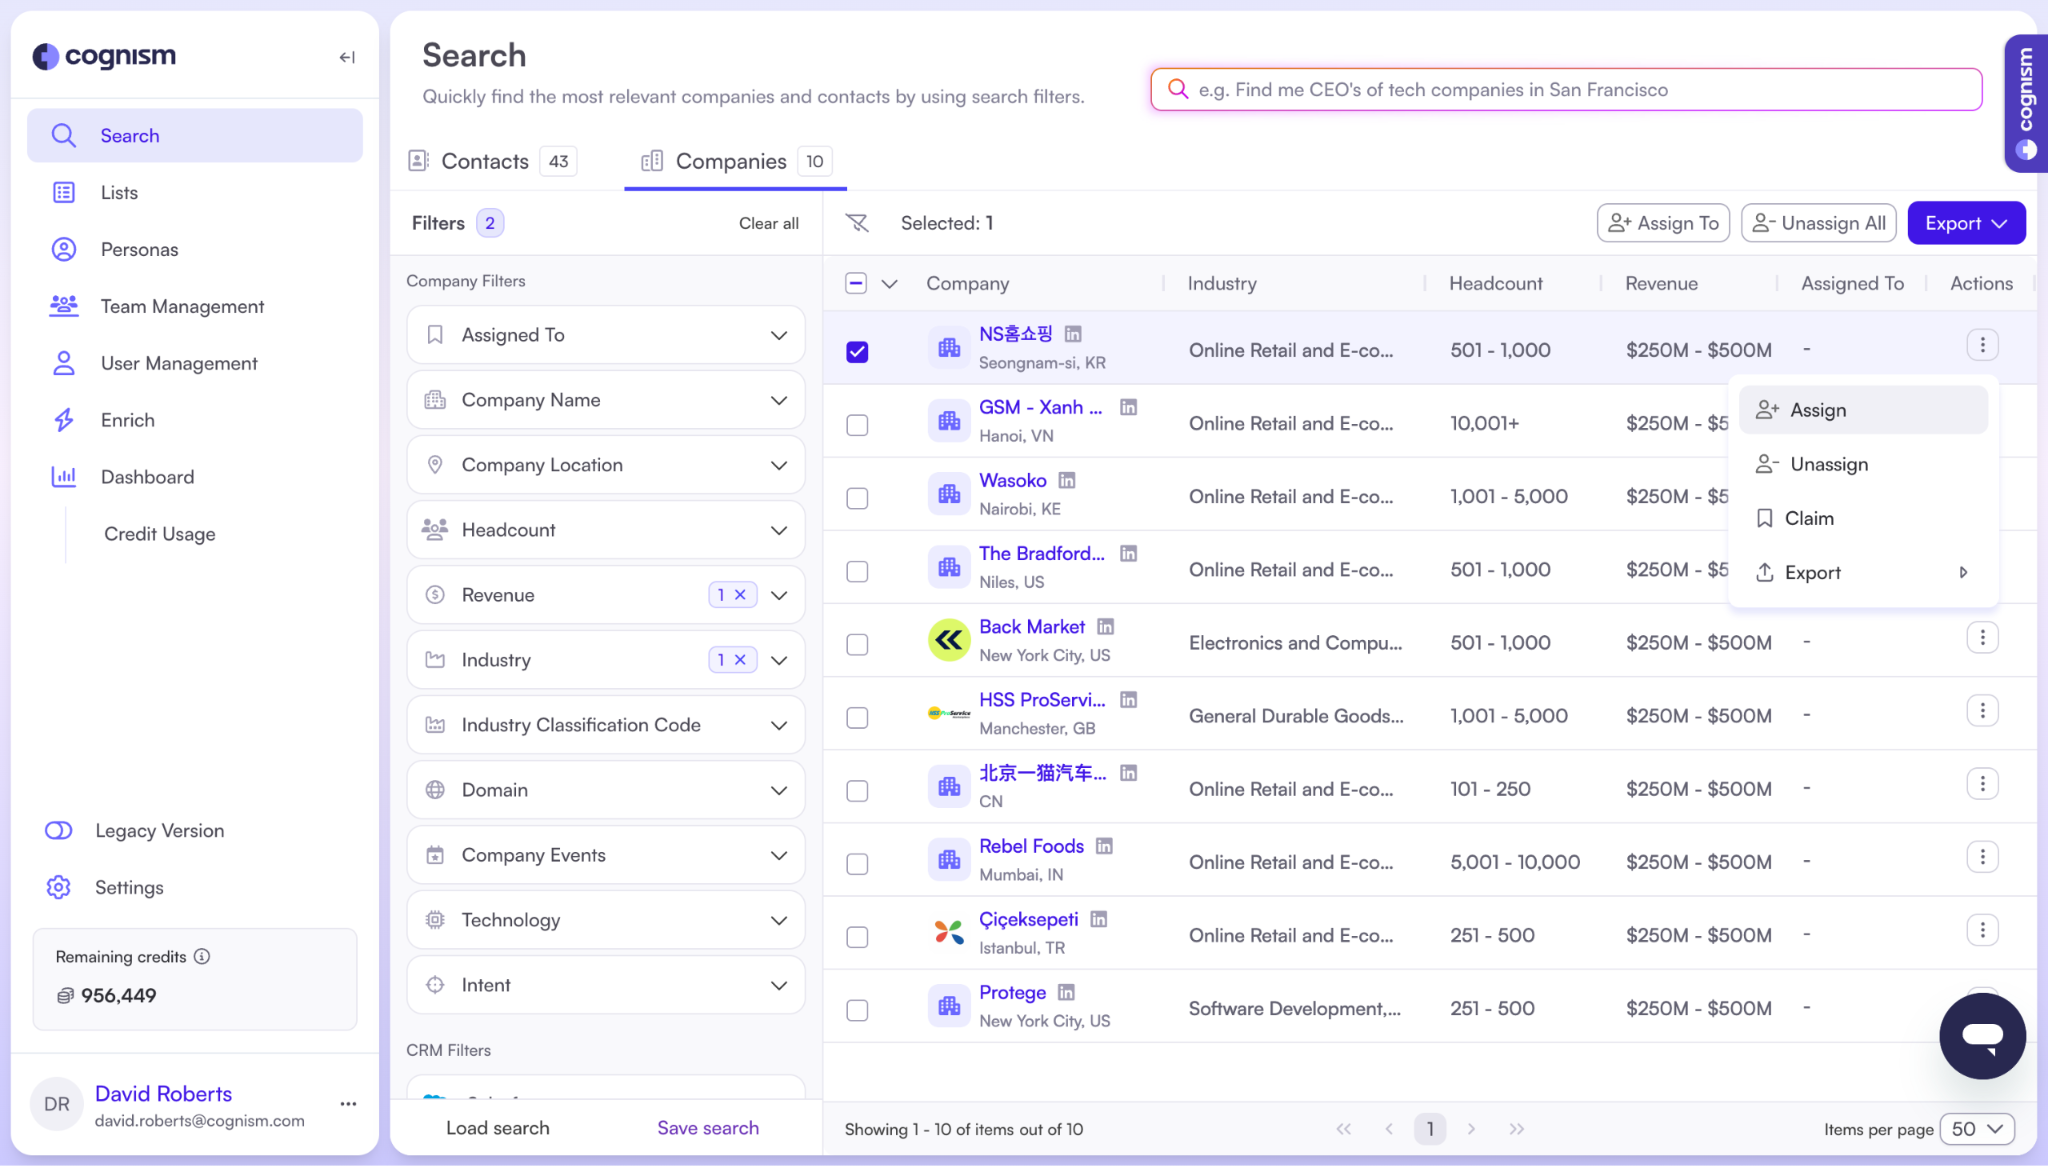
Task: Switch to the Contacts tab
Action: tap(486, 161)
